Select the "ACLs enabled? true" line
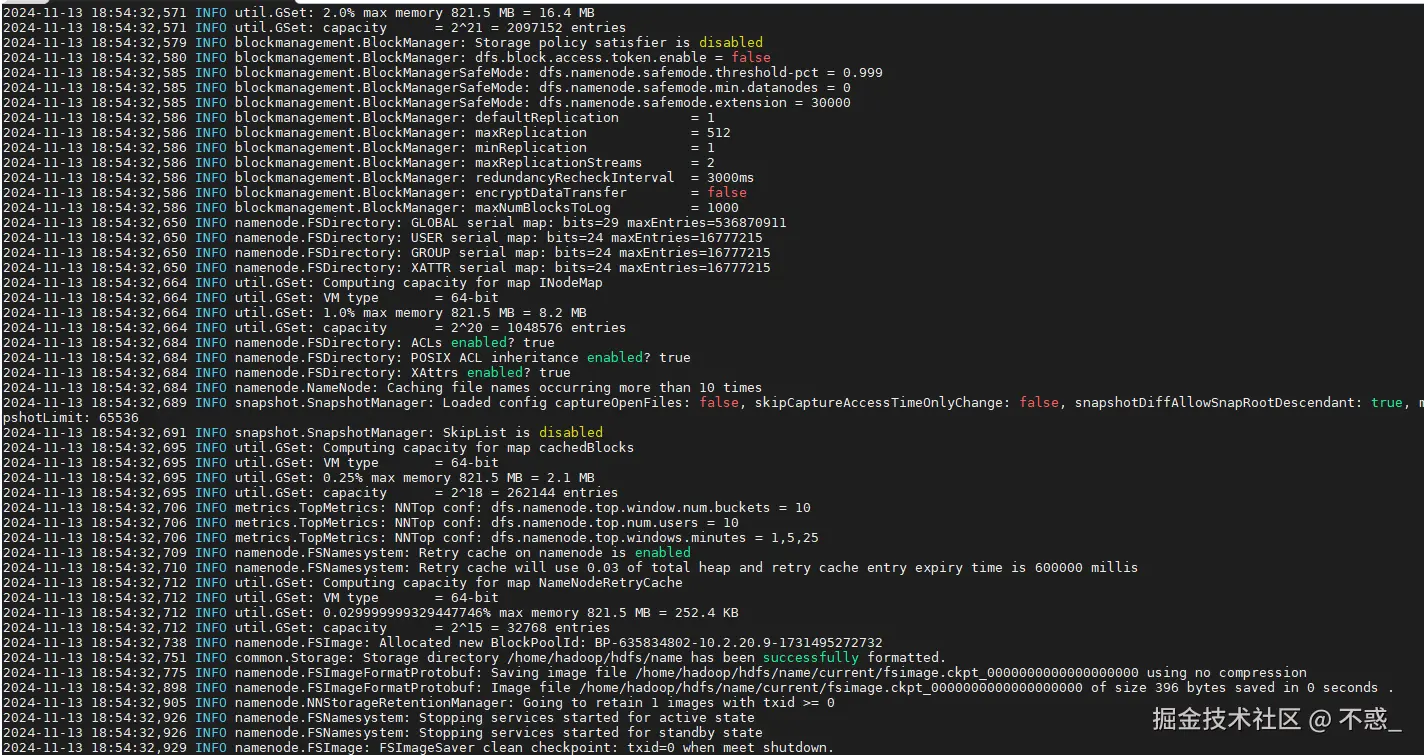The height and width of the screenshot is (755, 1424). [278, 343]
